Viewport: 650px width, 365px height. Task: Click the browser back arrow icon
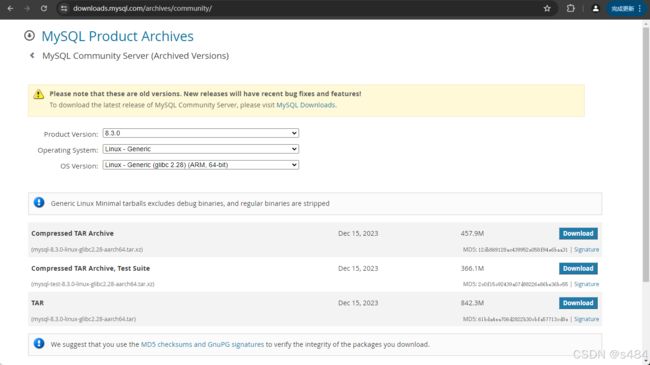10,8
